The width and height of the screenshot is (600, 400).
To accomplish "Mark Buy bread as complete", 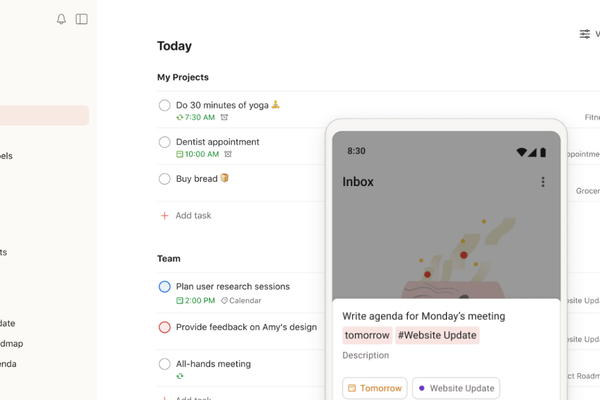I will [165, 179].
